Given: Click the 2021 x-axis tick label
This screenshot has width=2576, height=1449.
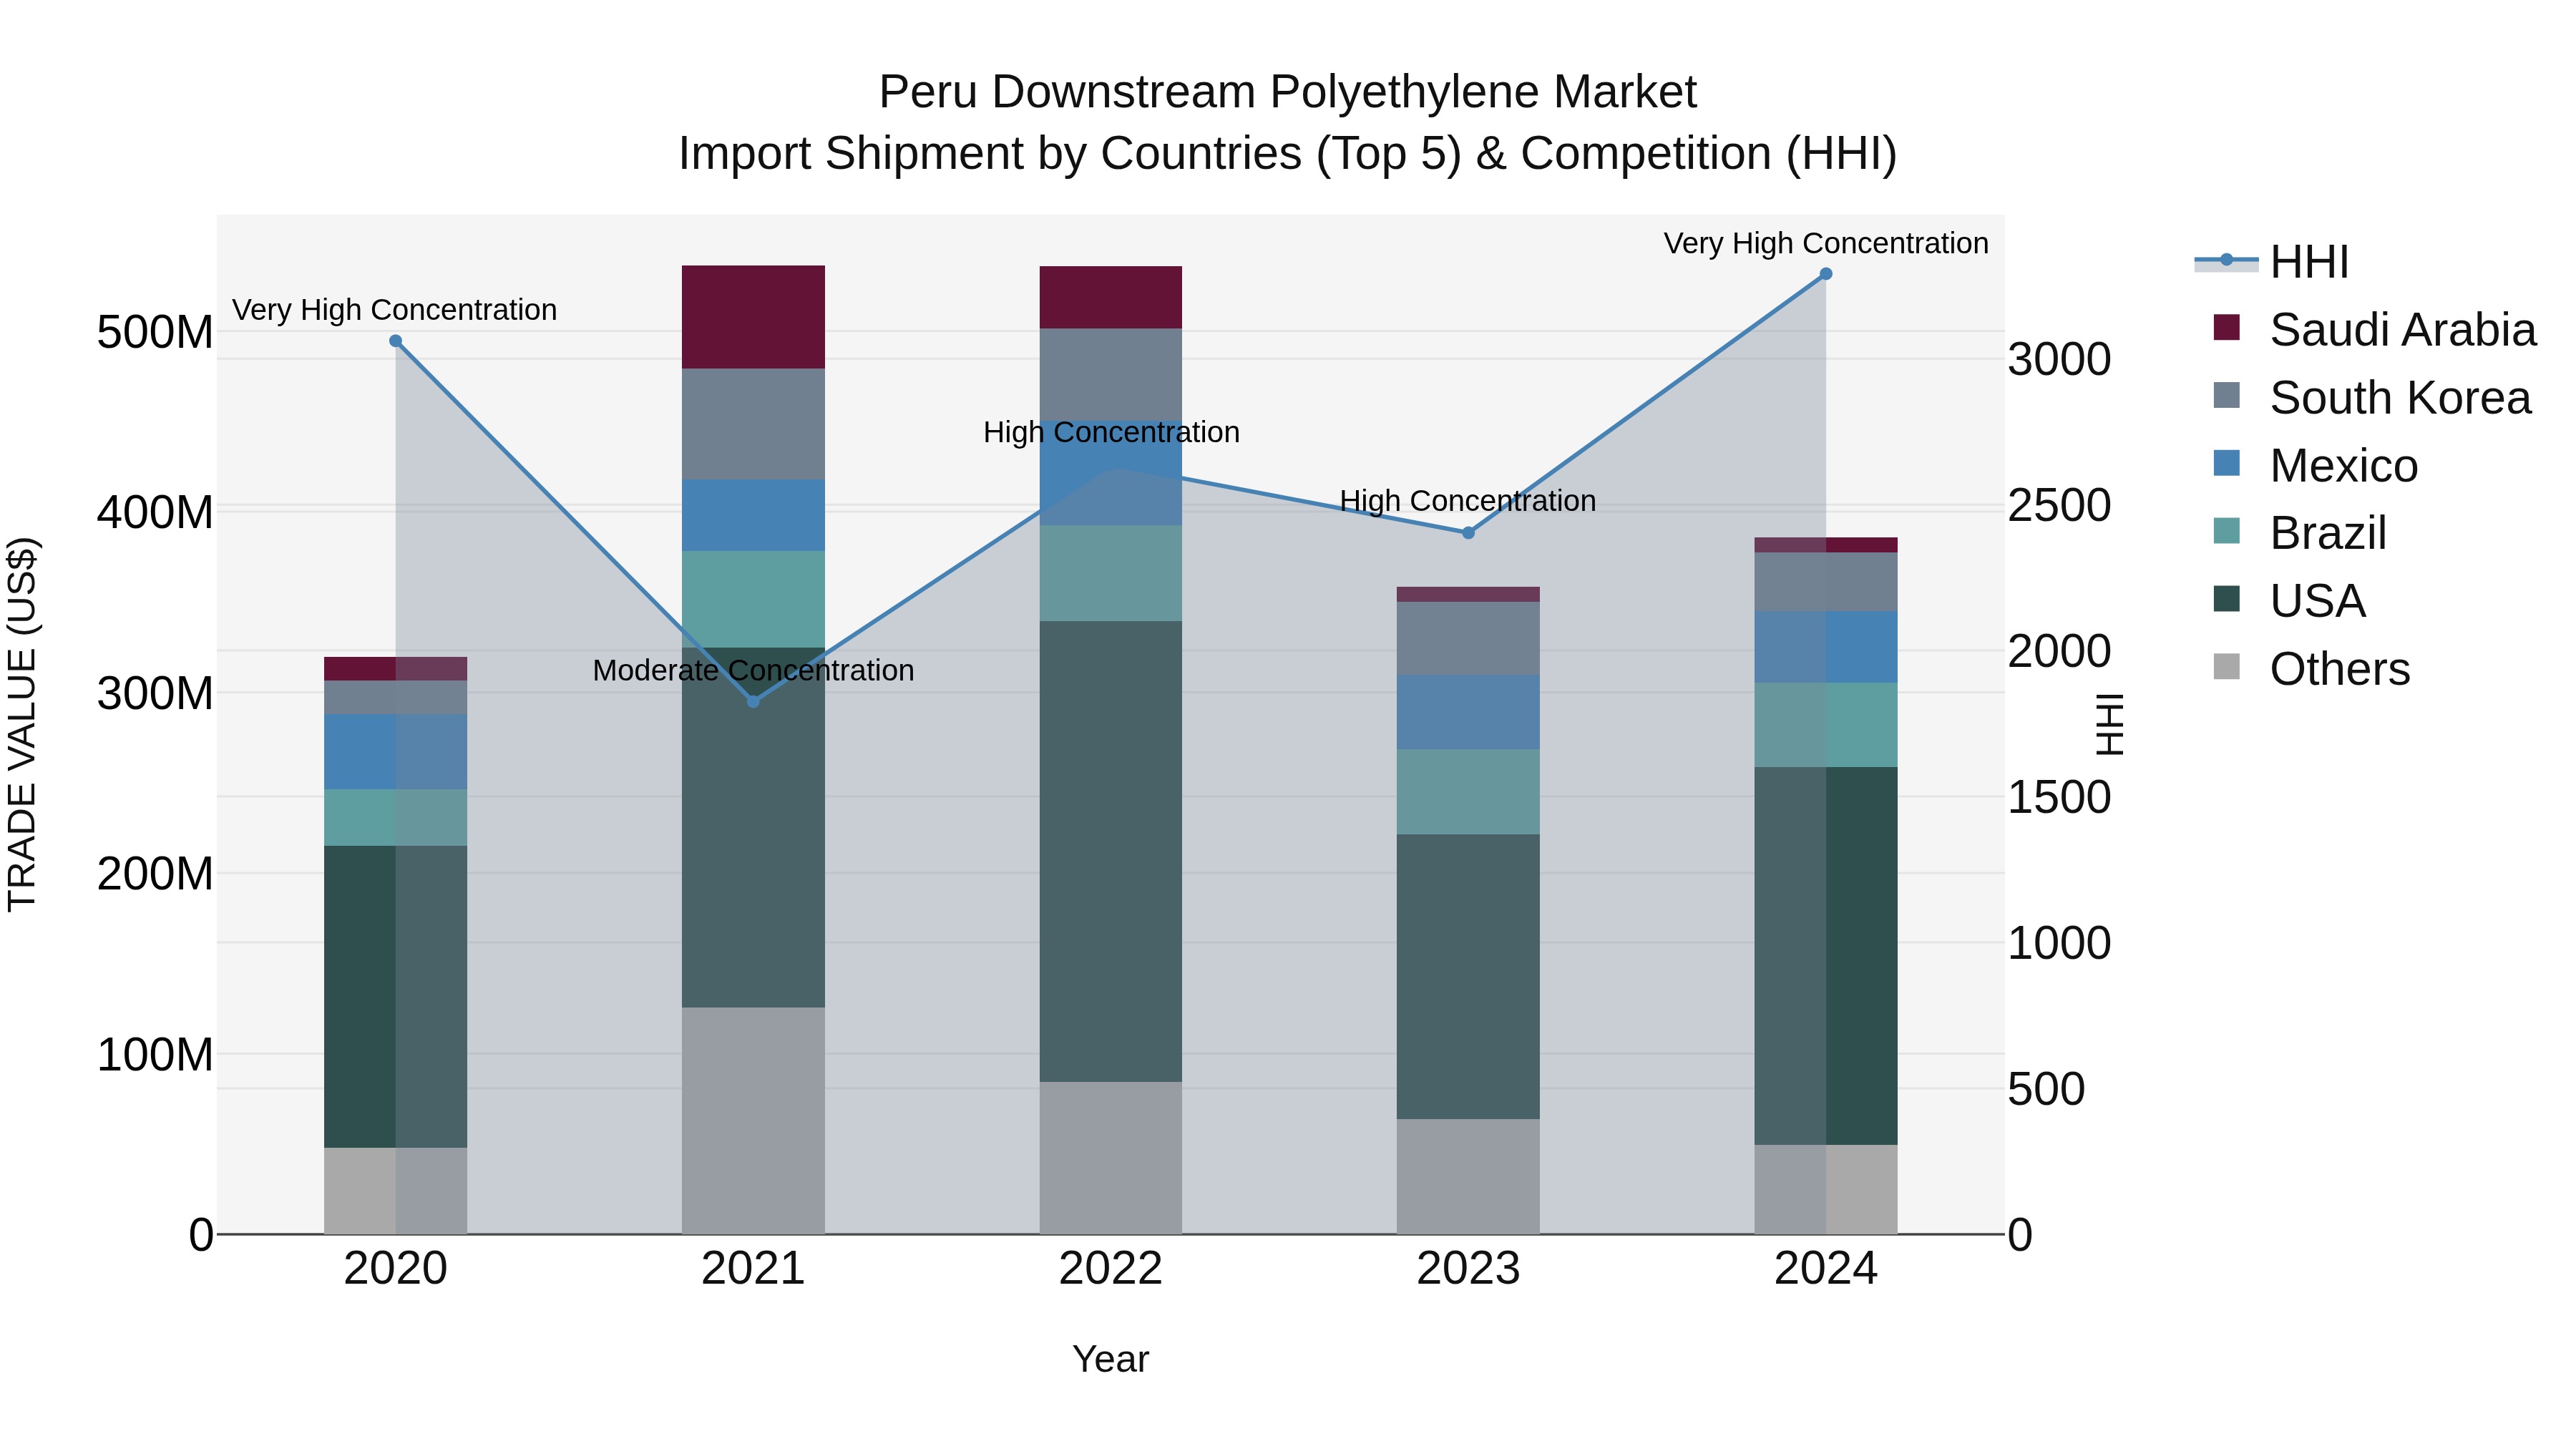Looking at the screenshot, I should coord(754,1269).
